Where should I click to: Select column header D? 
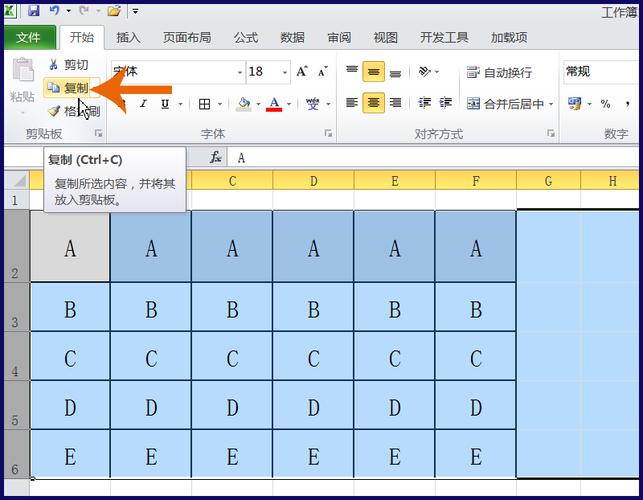coord(313,181)
